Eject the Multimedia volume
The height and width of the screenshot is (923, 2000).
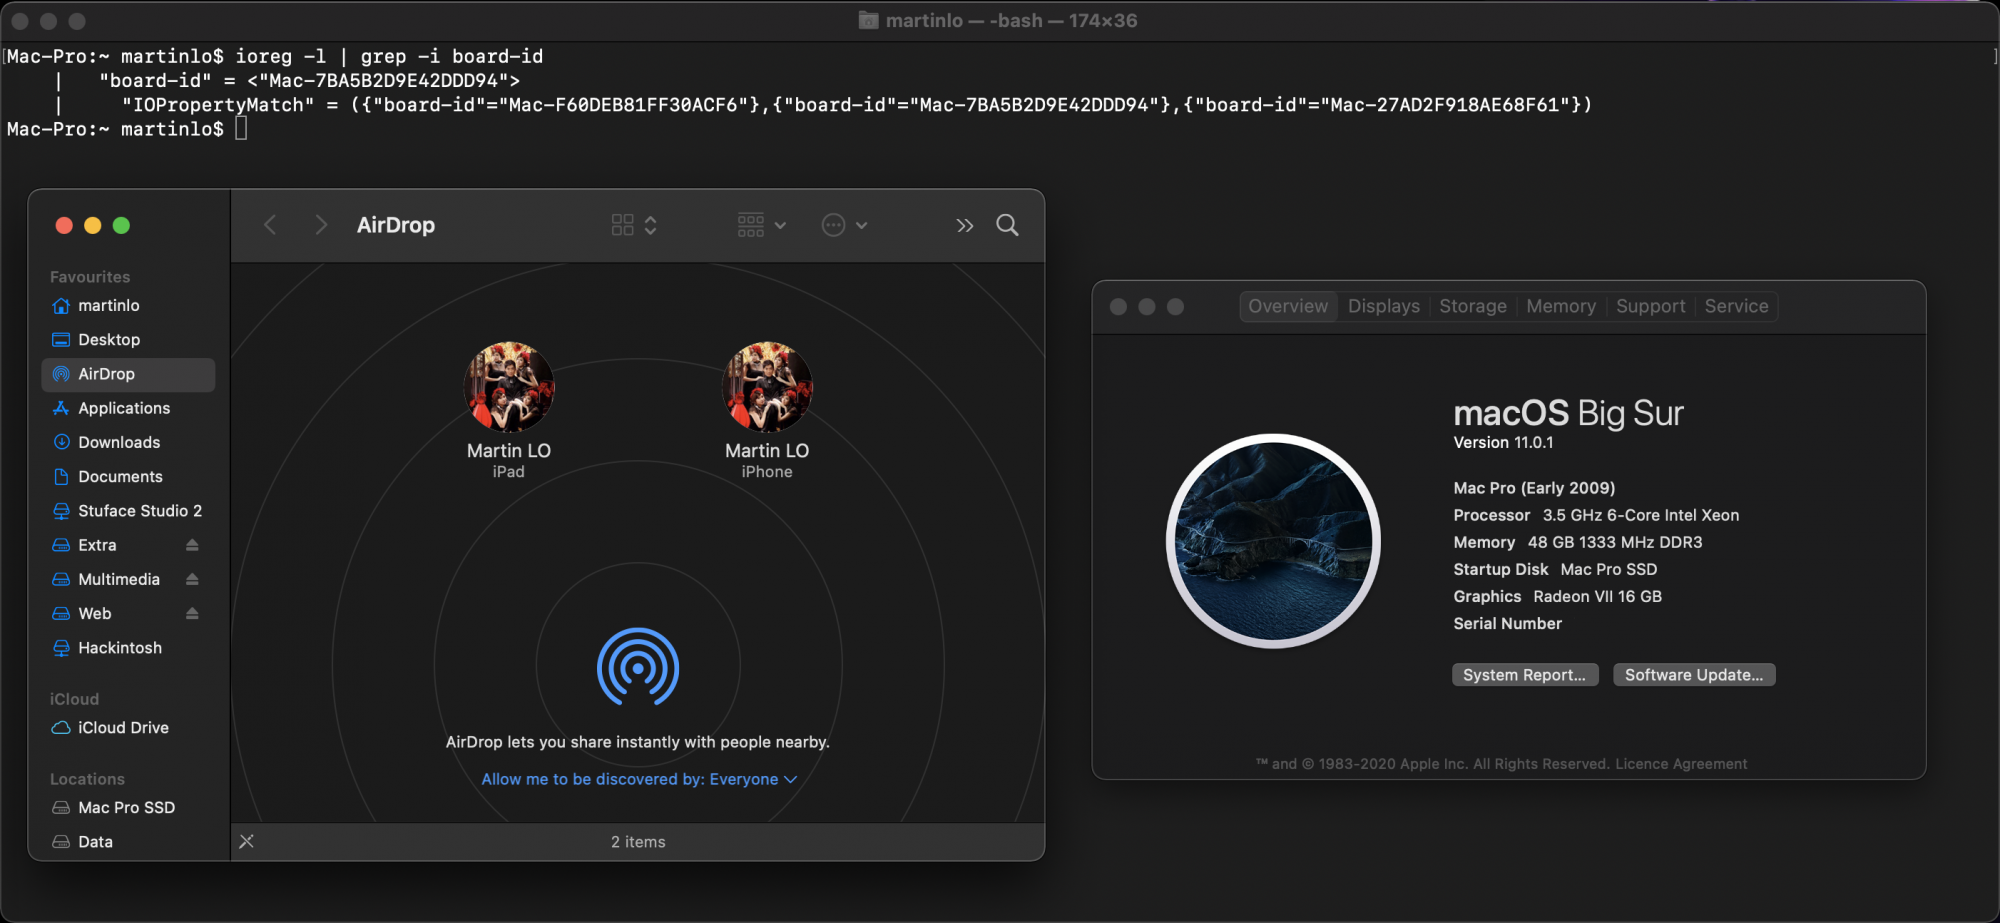click(192, 579)
